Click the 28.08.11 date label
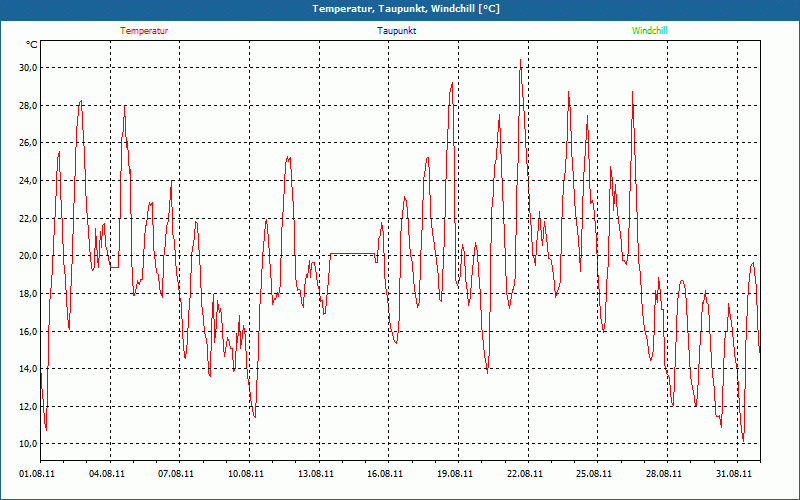Screen dimensions: 800x500 [664, 473]
